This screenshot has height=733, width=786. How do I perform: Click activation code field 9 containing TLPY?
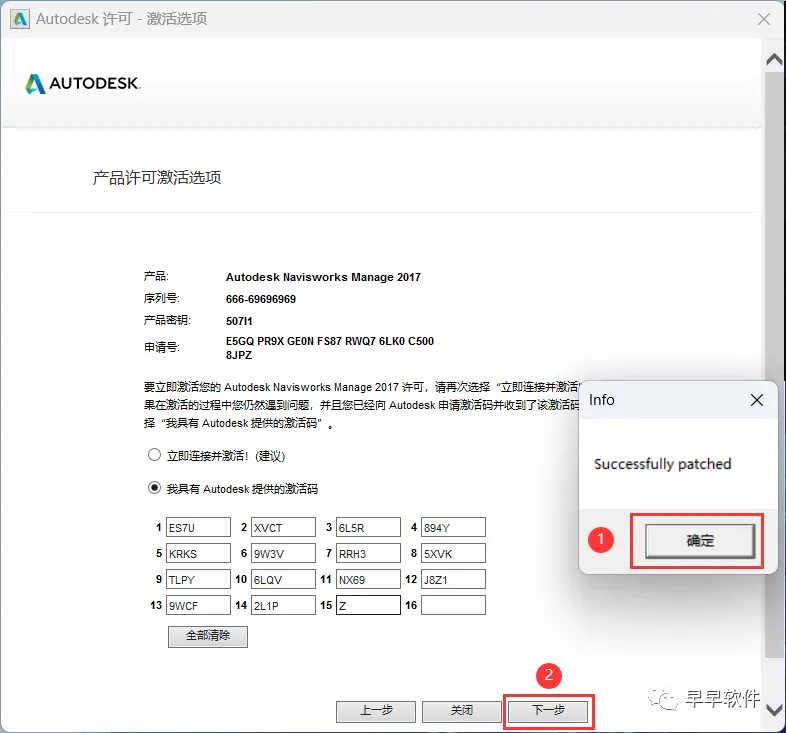click(199, 579)
